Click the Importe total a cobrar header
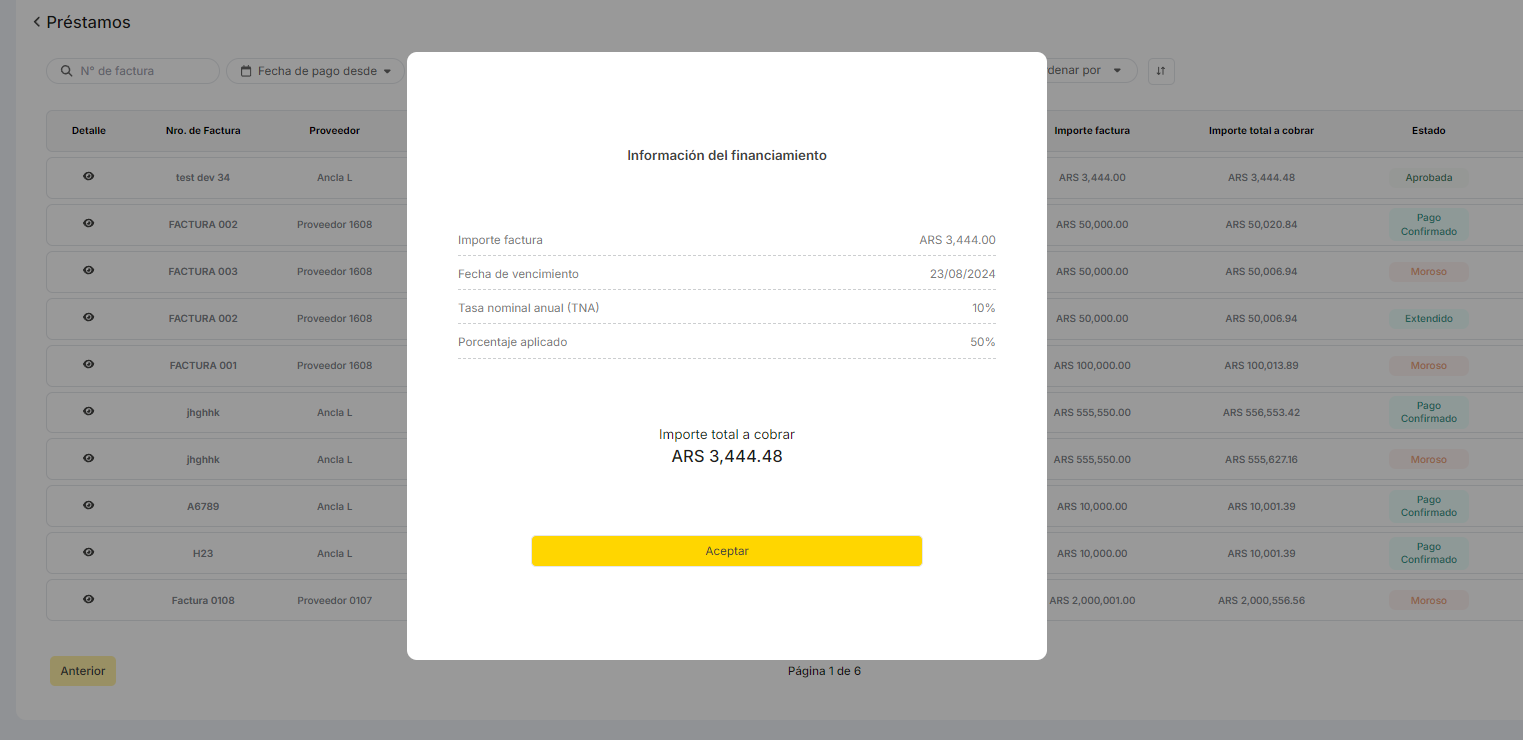 tap(1261, 131)
